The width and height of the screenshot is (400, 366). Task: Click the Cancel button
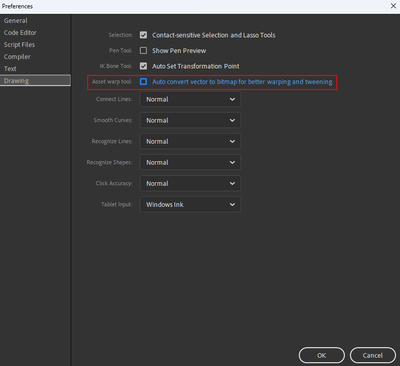coord(373,355)
